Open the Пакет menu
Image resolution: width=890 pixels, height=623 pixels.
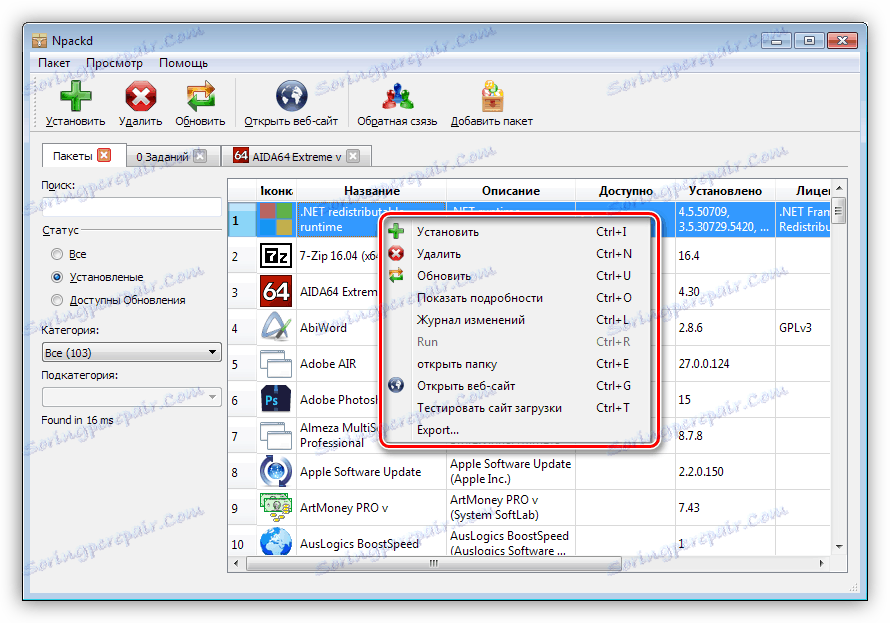pyautogui.click(x=54, y=63)
